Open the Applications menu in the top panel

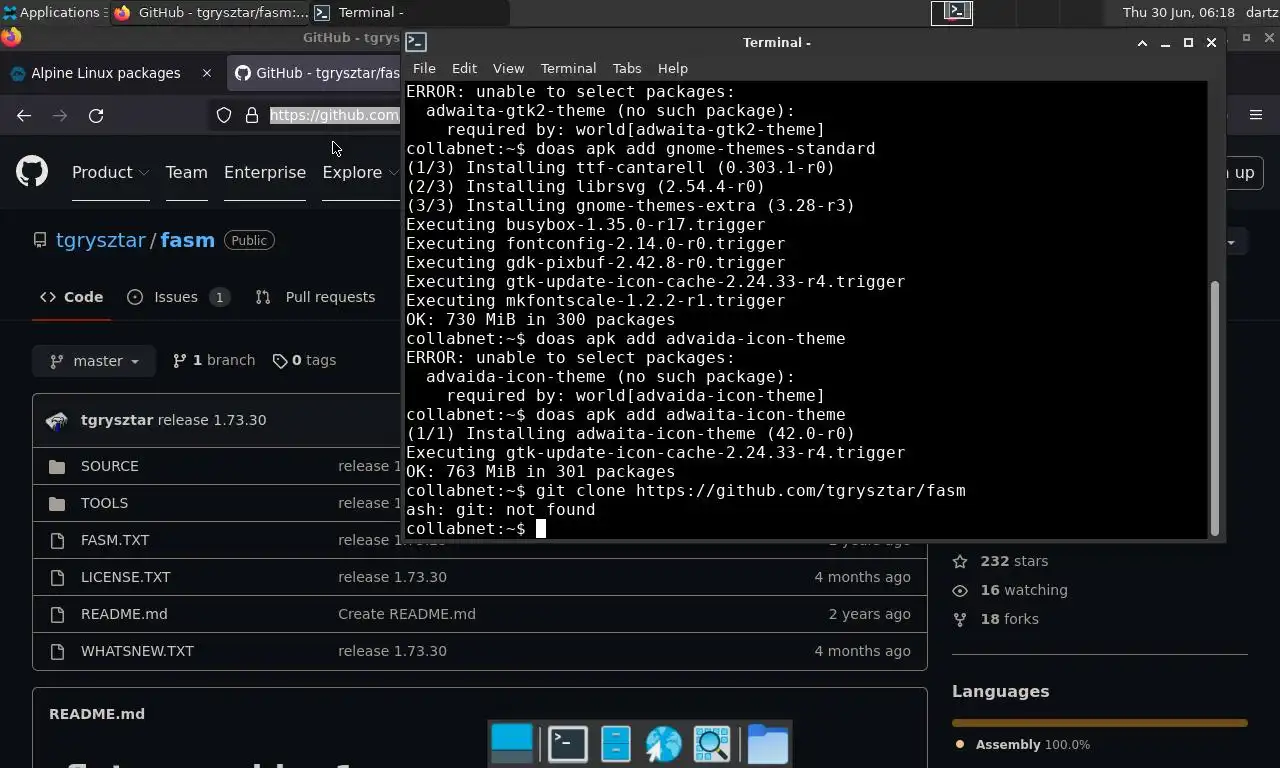coord(52,12)
